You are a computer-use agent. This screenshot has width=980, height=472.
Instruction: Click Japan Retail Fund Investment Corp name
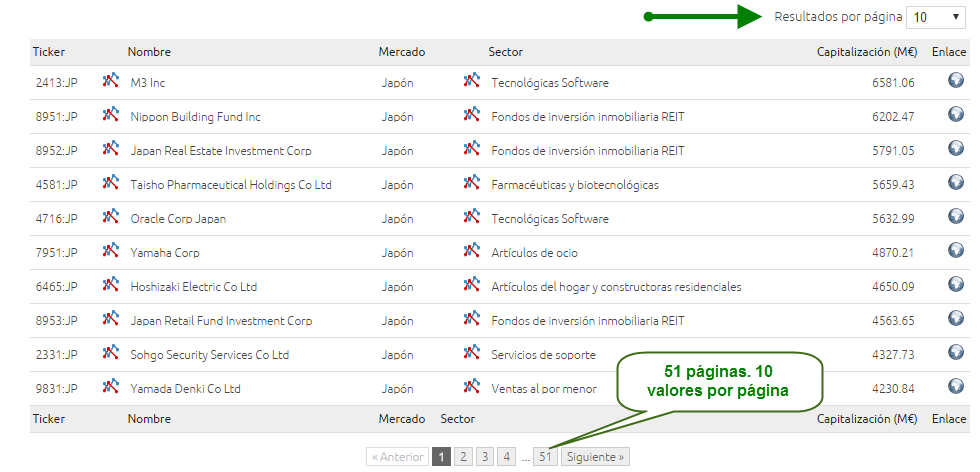pyautogui.click(x=221, y=321)
